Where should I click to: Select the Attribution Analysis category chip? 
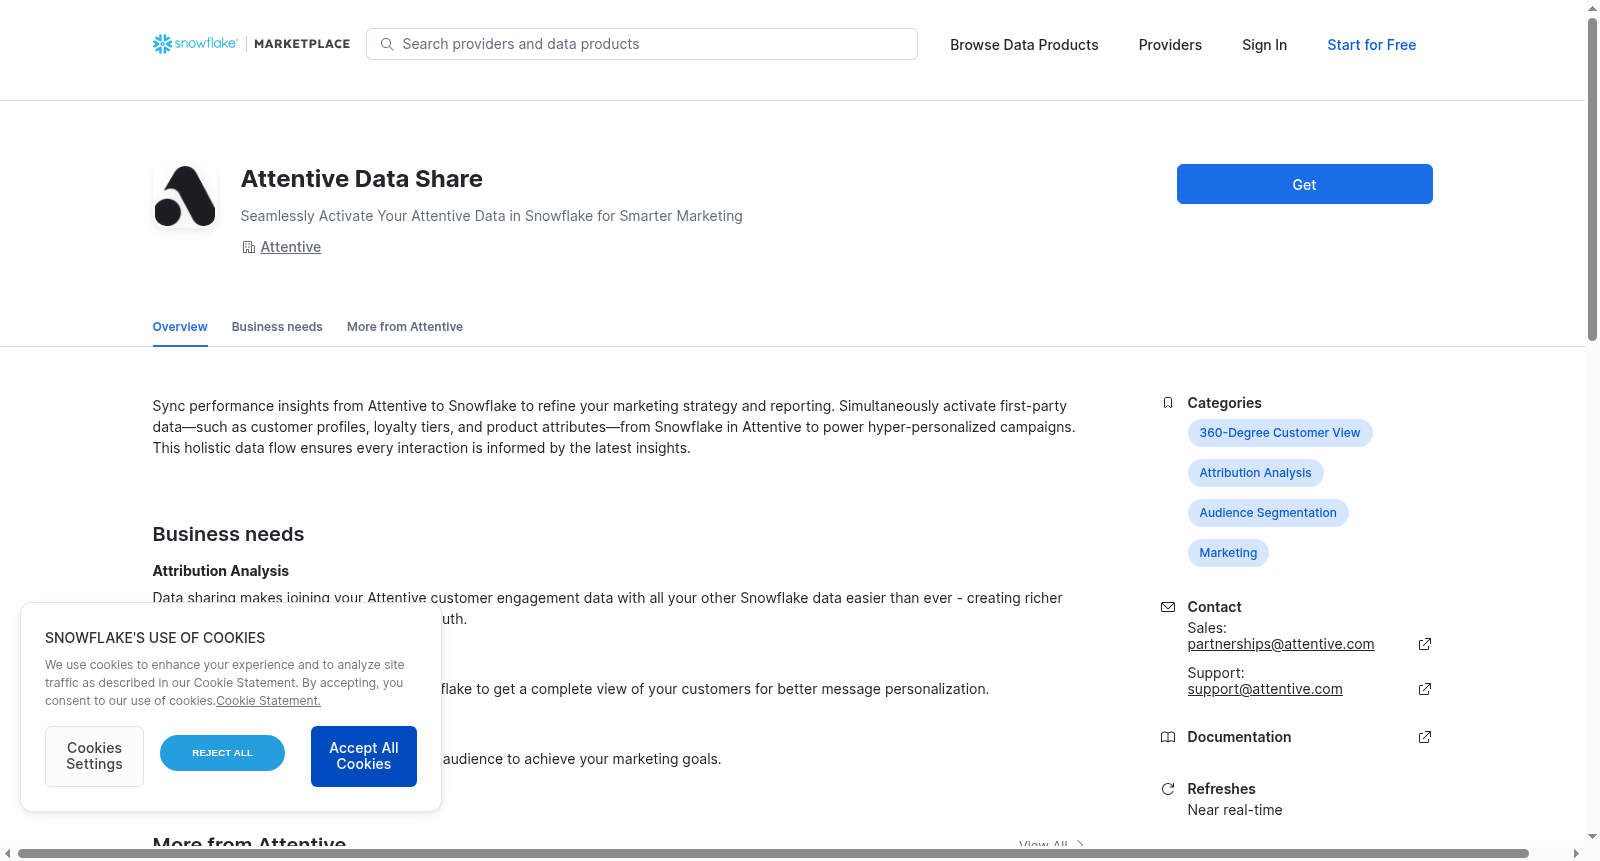tap(1255, 473)
